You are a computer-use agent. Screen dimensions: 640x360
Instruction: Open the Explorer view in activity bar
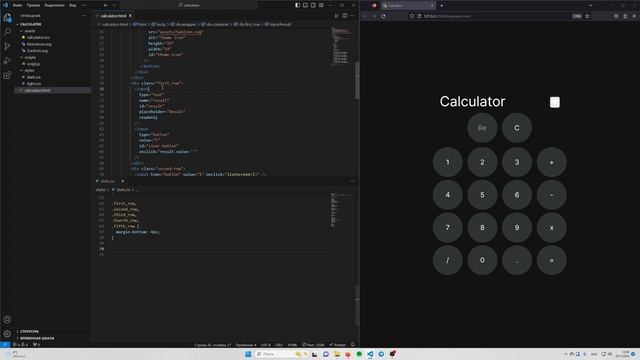pos(7,18)
